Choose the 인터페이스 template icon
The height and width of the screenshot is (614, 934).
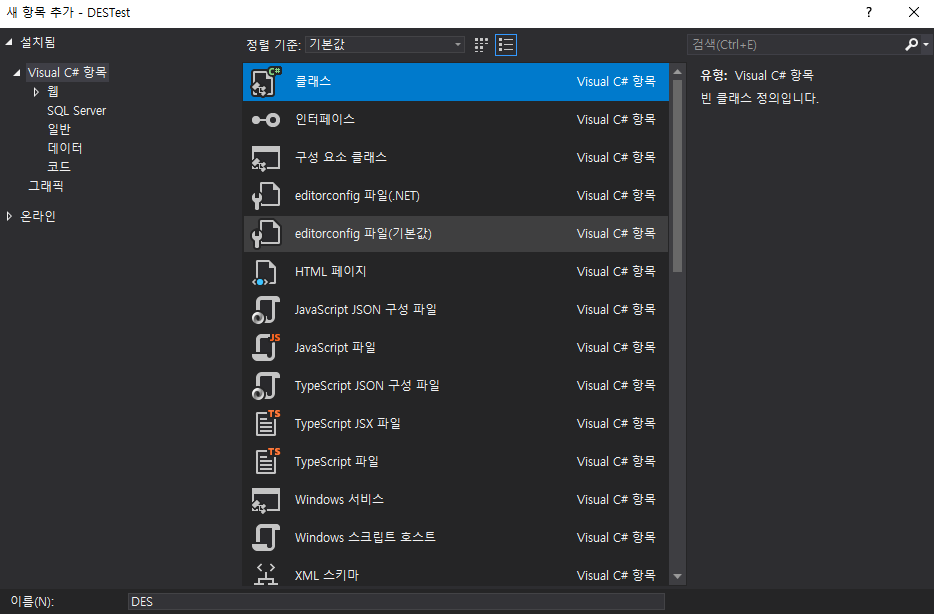click(266, 120)
